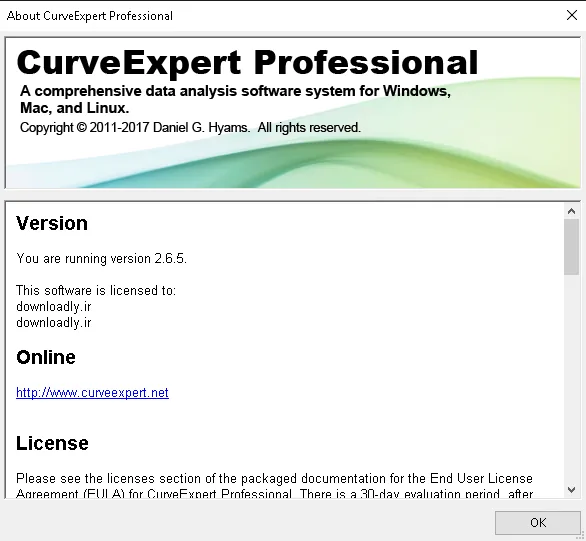Select the License heading
The height and width of the screenshot is (541, 586).
click(52, 443)
